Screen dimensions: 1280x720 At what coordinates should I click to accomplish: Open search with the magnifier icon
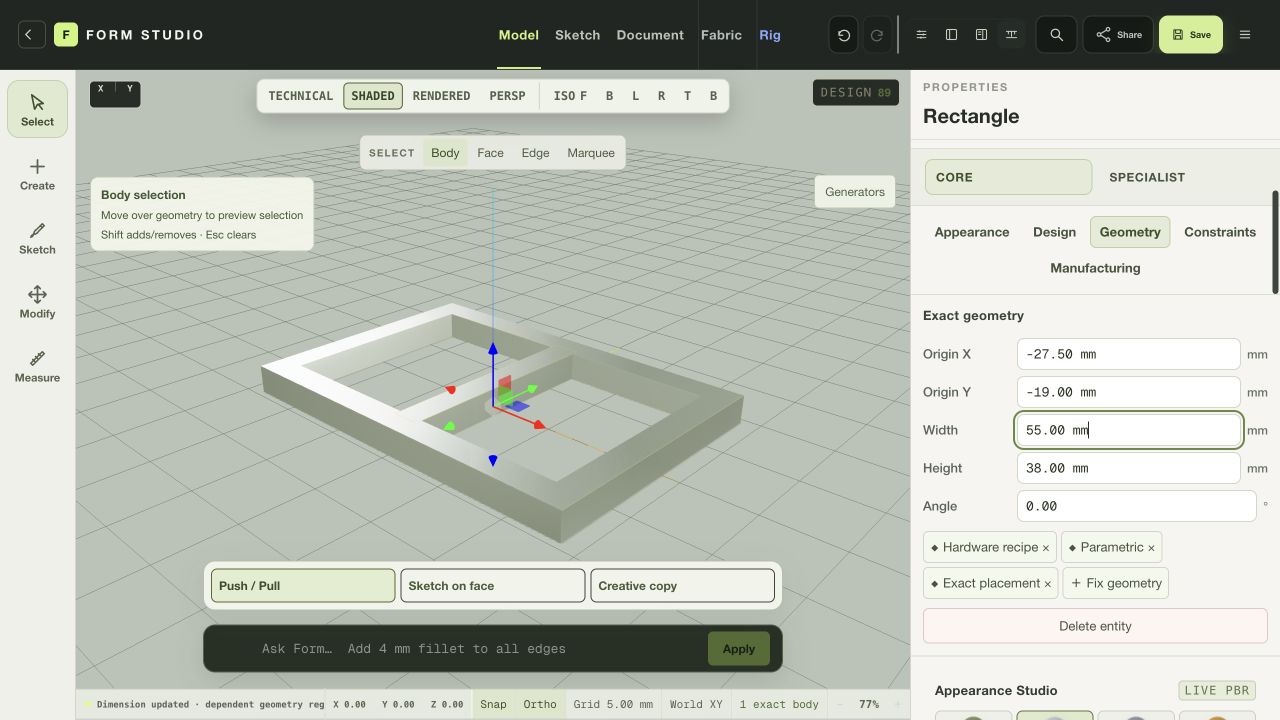point(1056,35)
